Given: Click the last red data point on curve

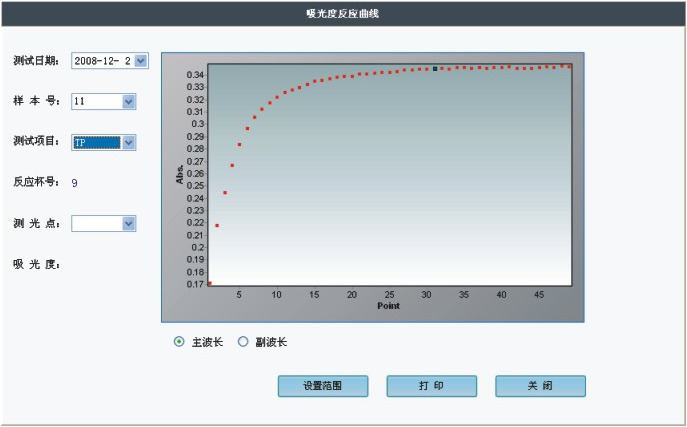Looking at the screenshot, I should [x=570, y=67].
